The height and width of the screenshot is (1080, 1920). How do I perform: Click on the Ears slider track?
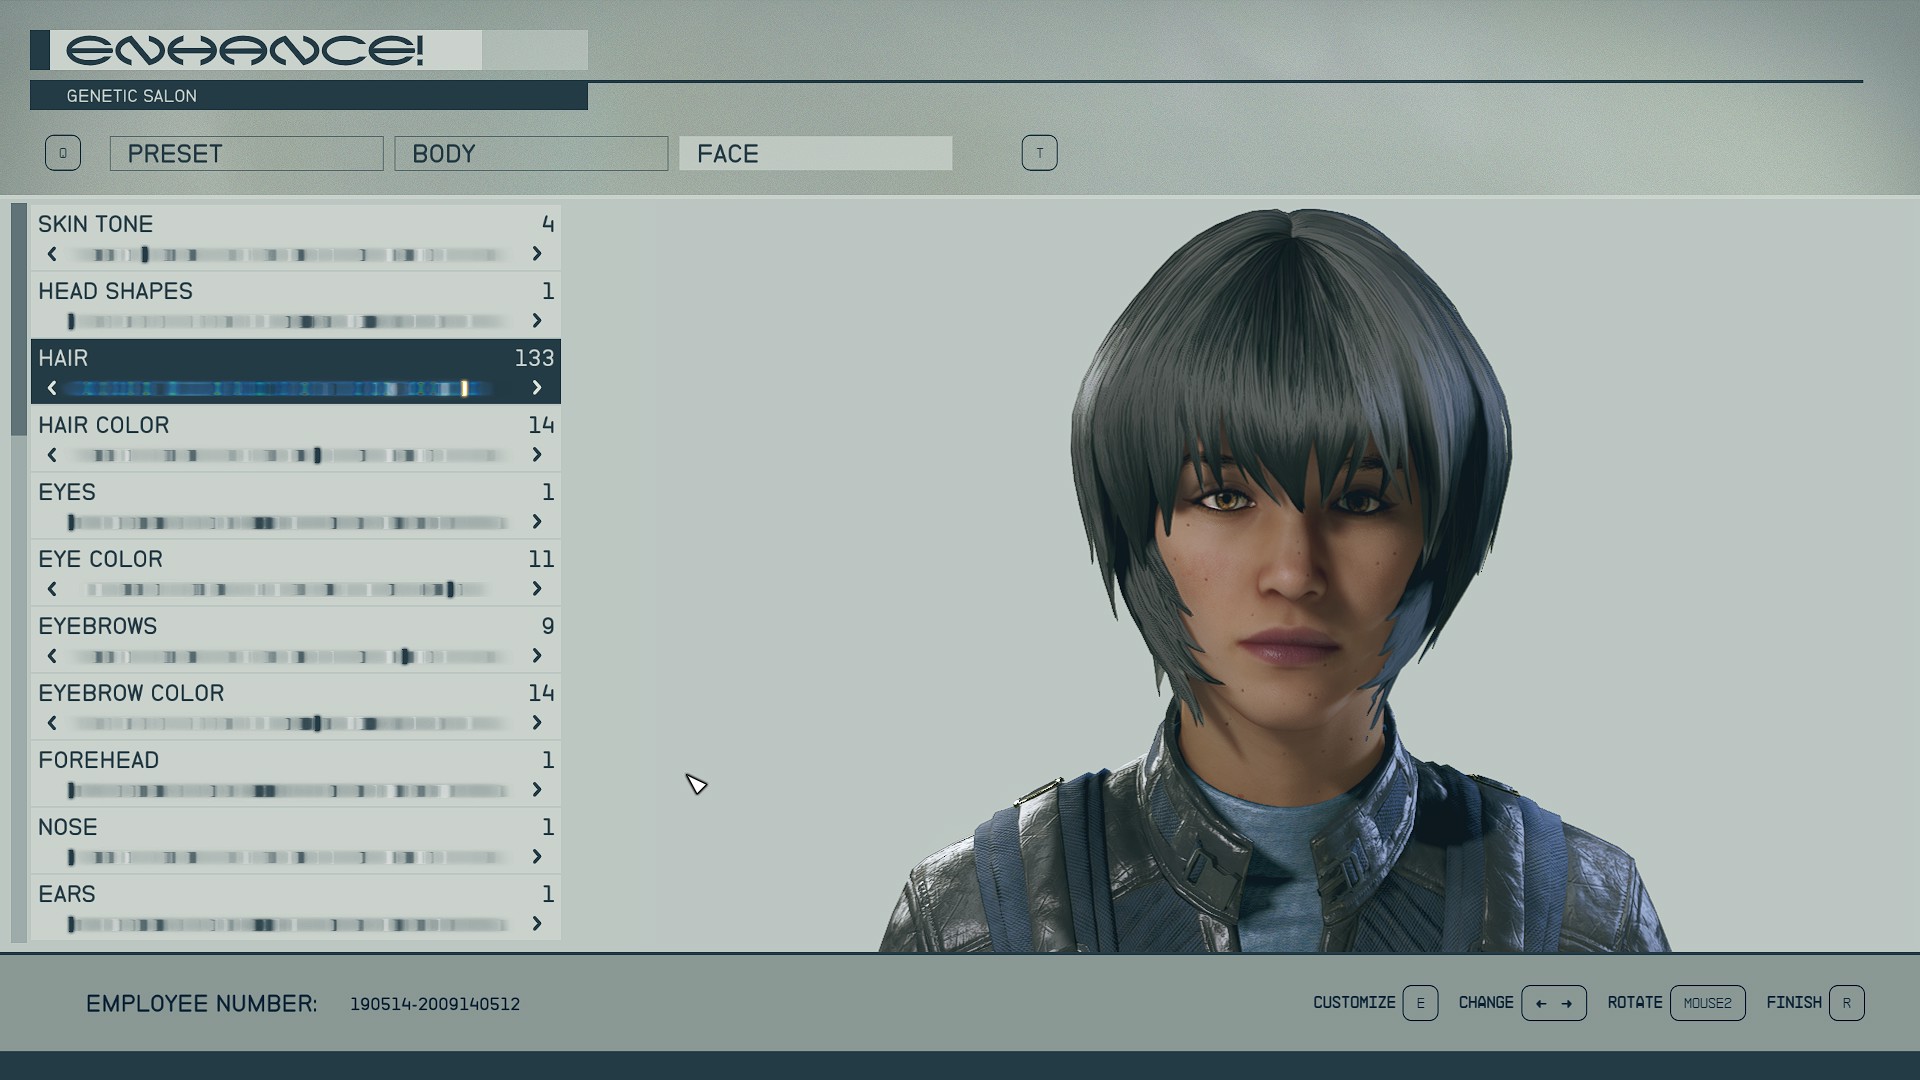(288, 925)
